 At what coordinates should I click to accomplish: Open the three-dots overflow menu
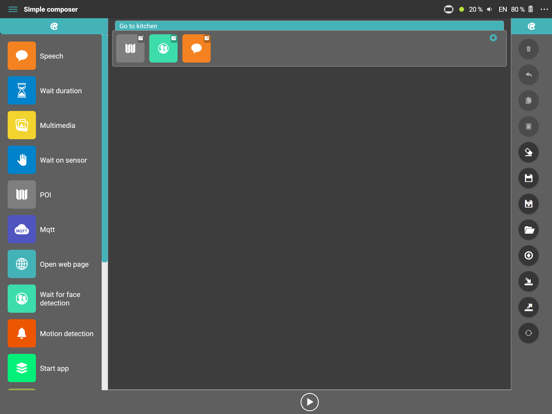pos(544,10)
